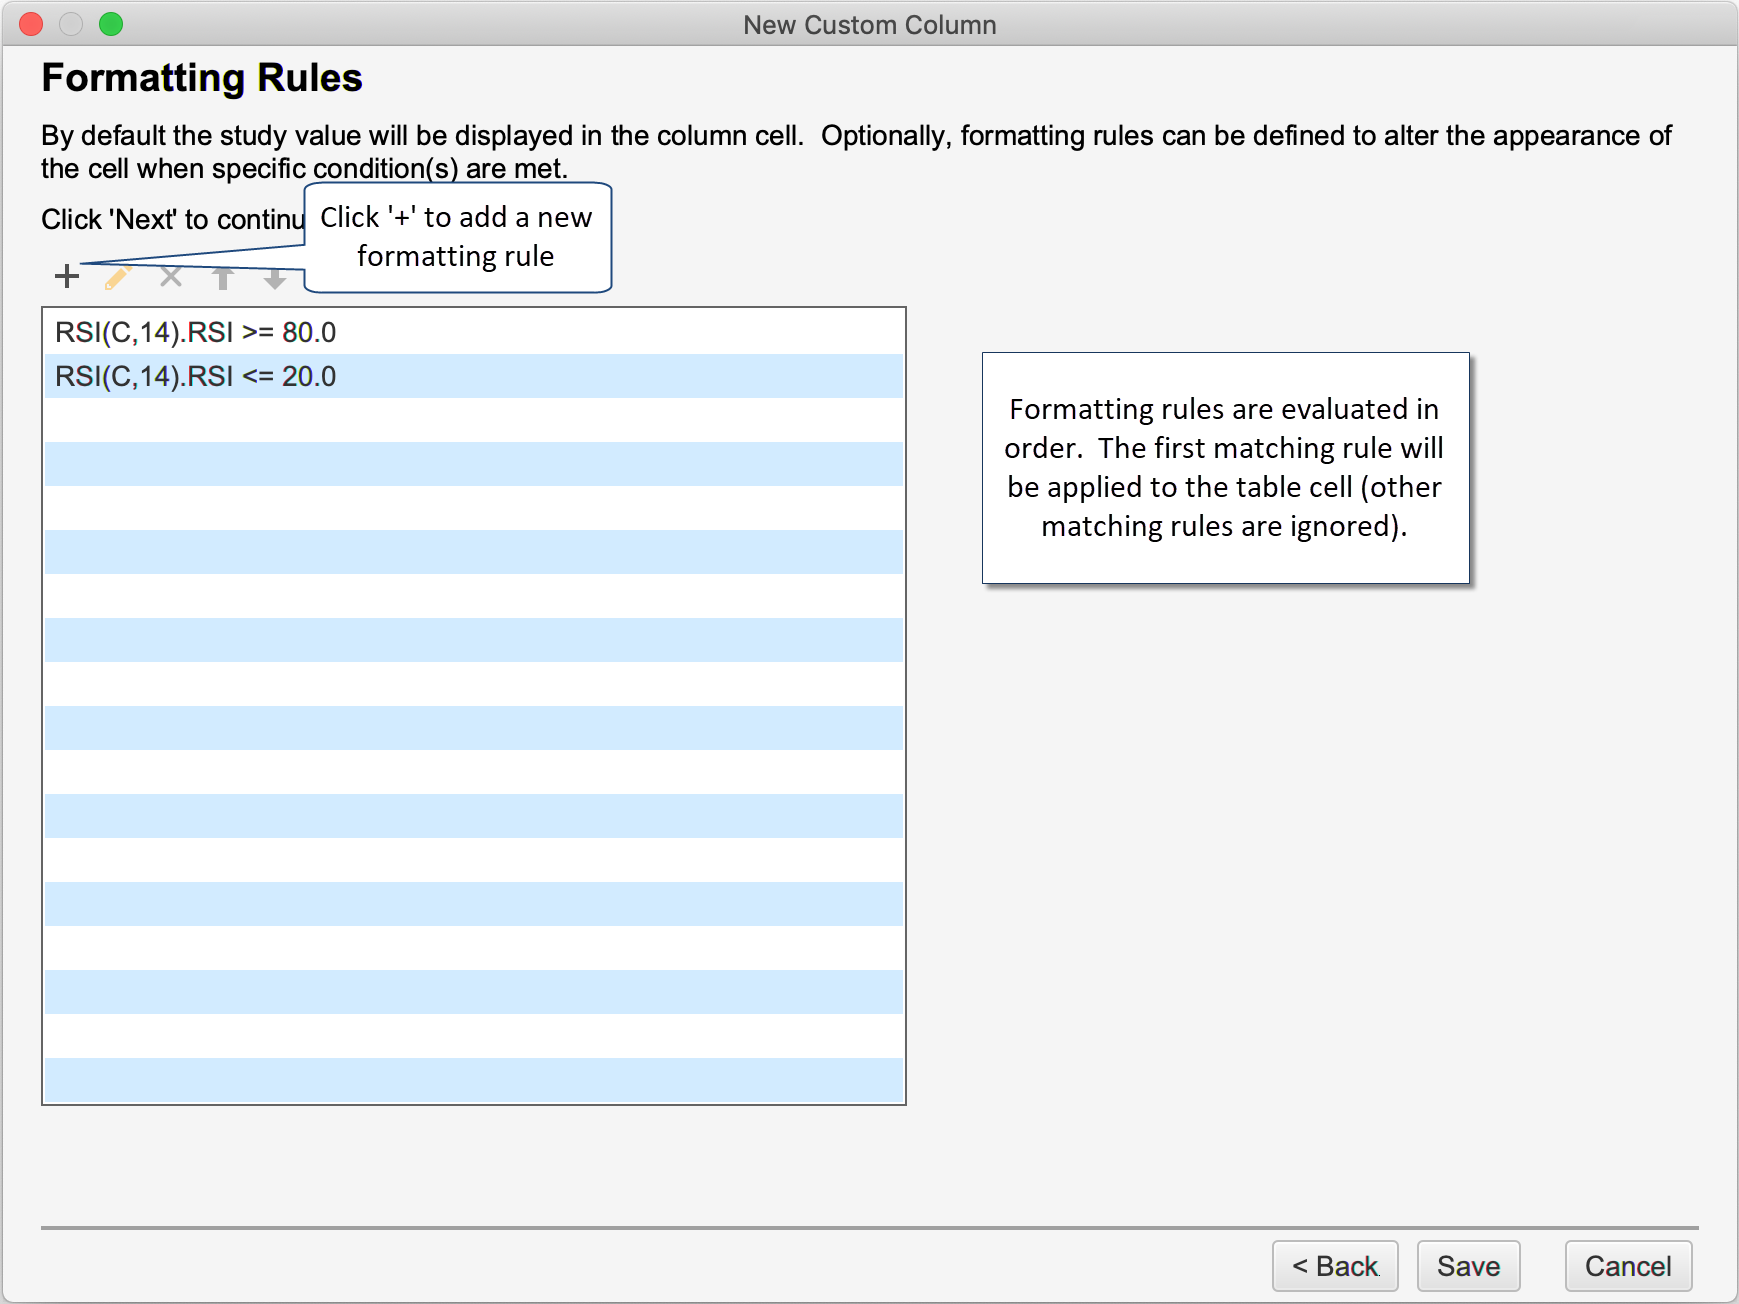Close the window using red button

(31, 24)
